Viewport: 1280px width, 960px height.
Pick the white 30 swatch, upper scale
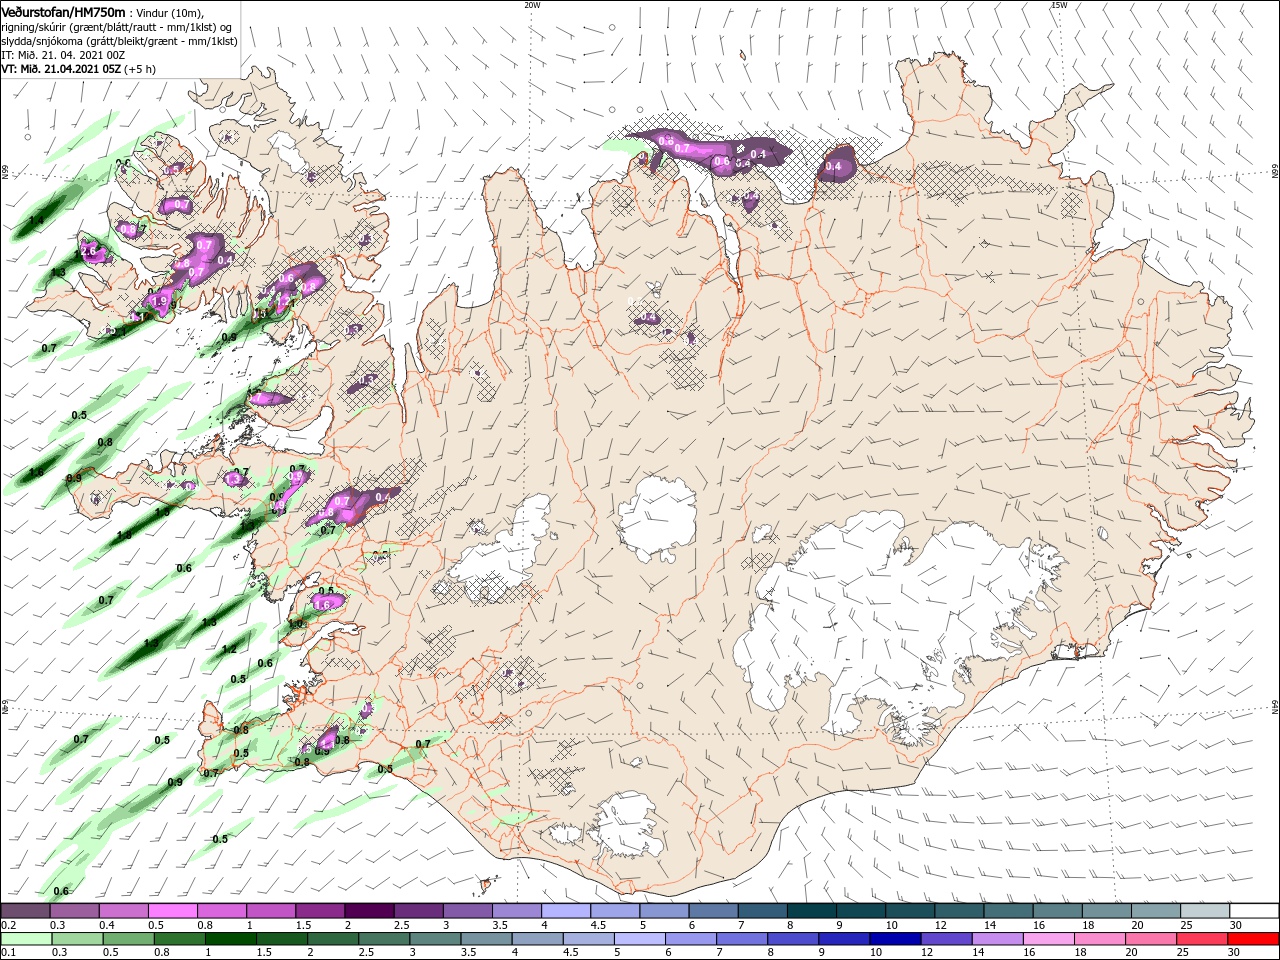[1255, 911]
